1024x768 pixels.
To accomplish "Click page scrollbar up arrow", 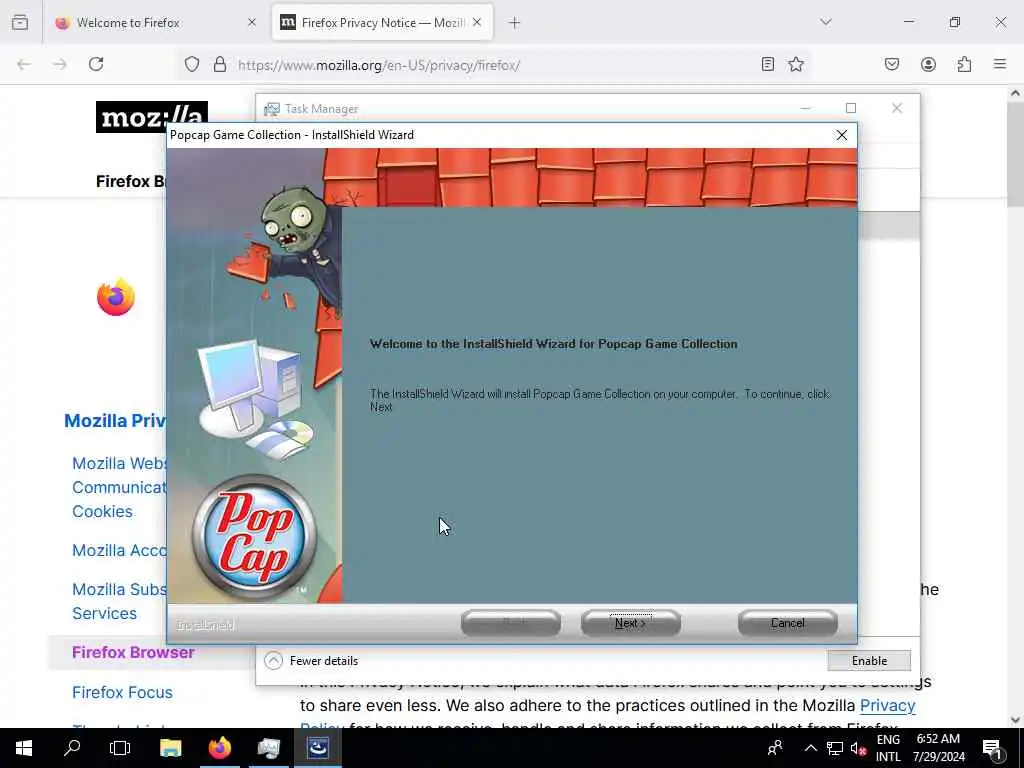I will pos(1015,93).
